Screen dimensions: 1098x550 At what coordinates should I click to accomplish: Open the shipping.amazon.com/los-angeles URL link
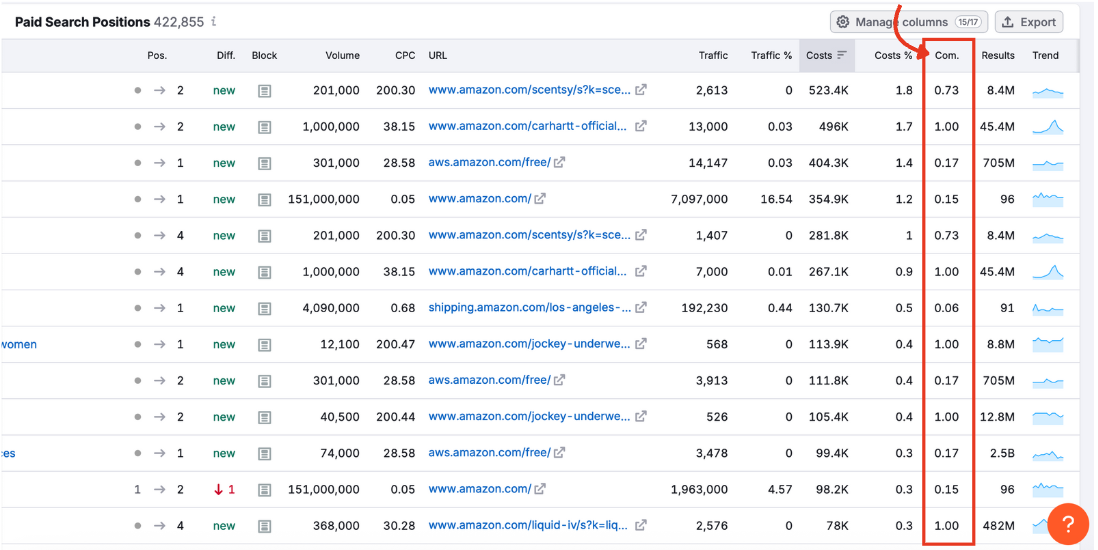pyautogui.click(x=529, y=308)
